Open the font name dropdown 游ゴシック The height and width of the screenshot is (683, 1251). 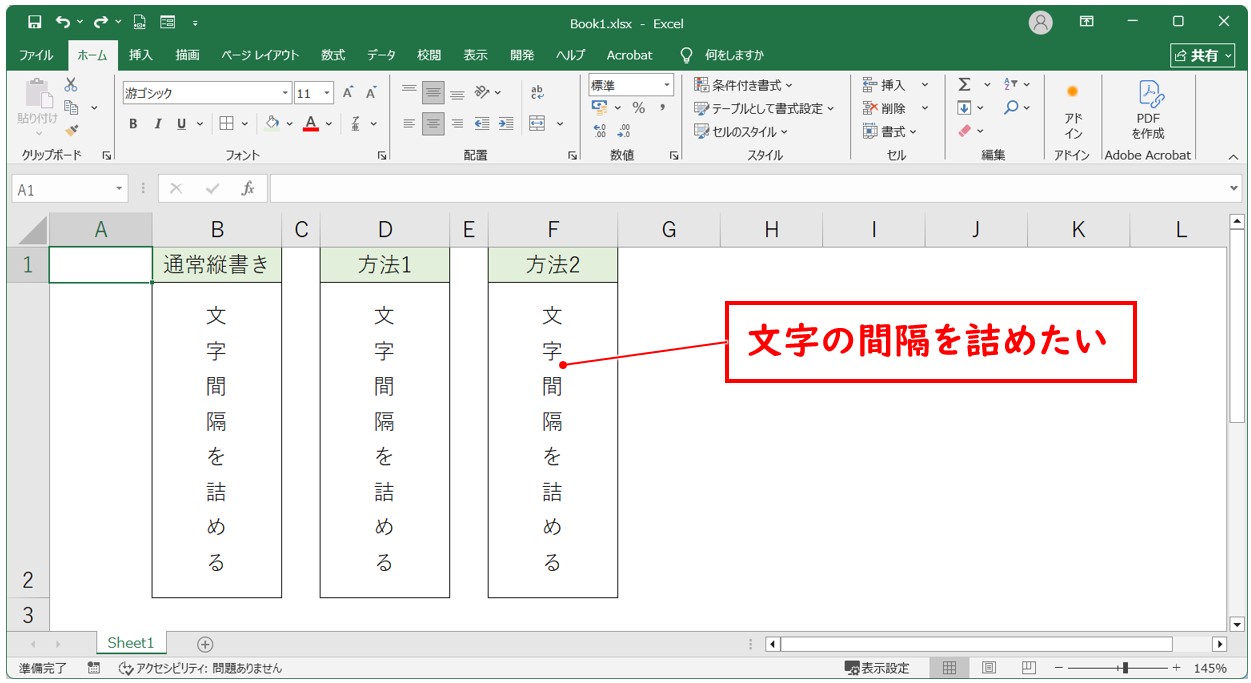click(286, 93)
